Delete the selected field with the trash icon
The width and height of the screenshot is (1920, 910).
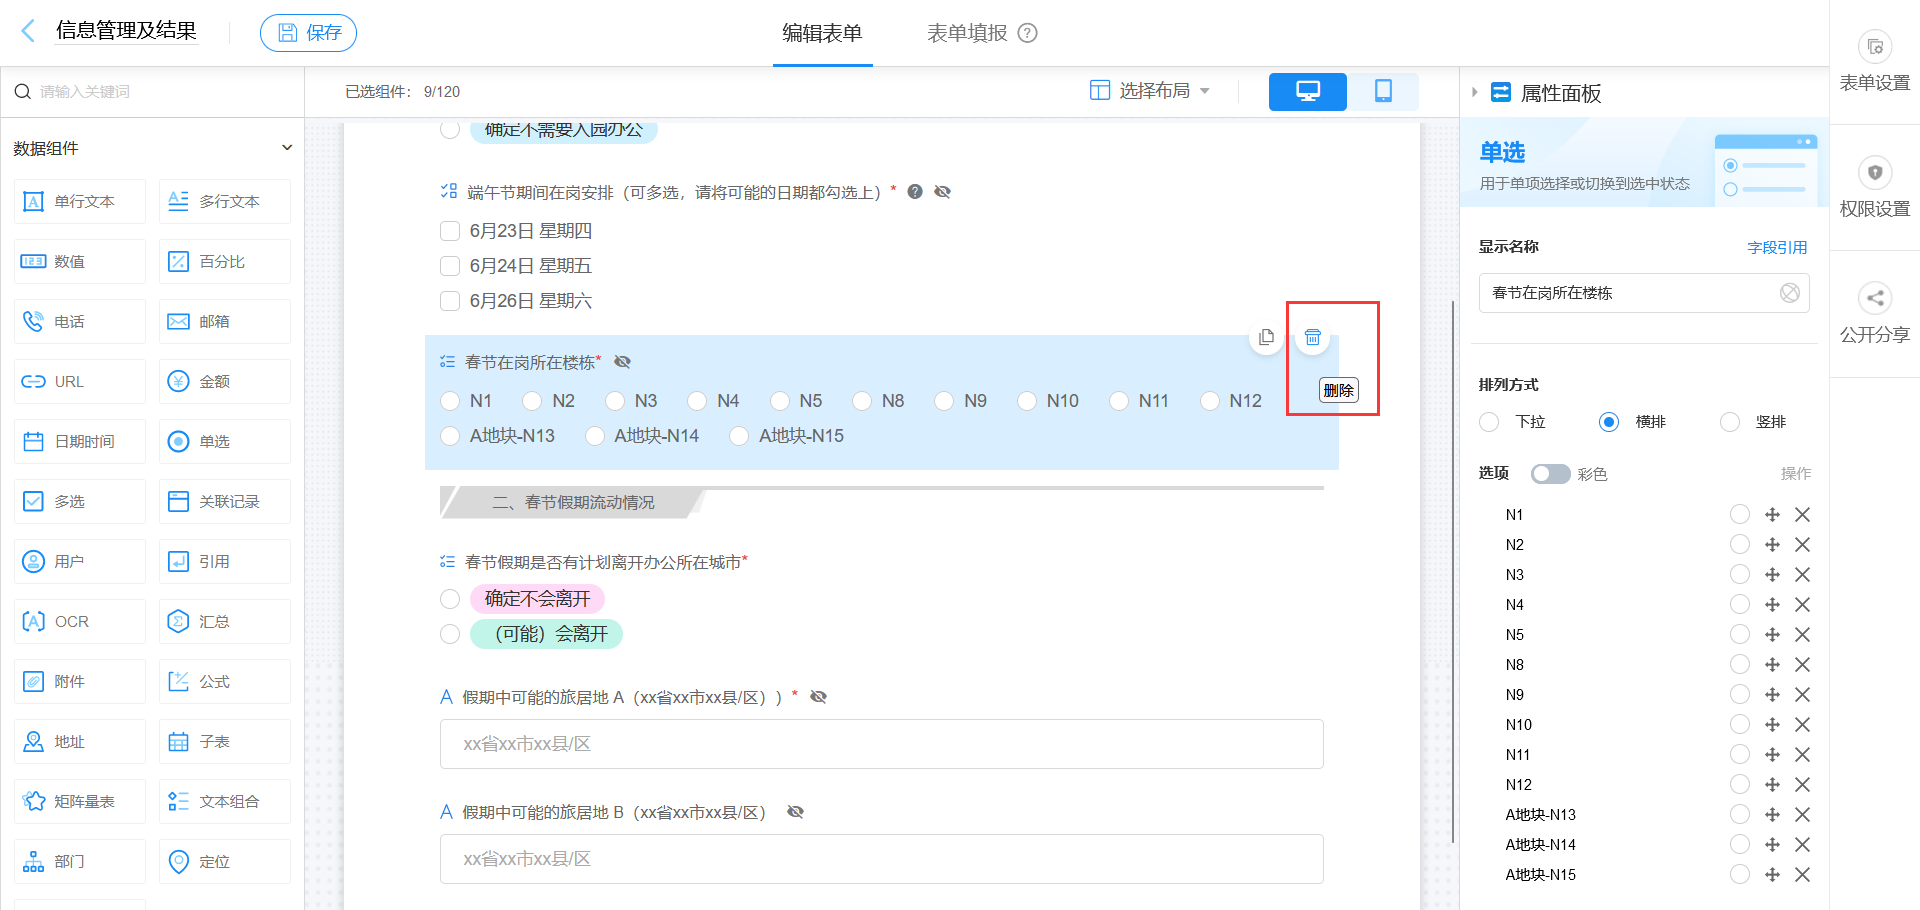point(1313,337)
